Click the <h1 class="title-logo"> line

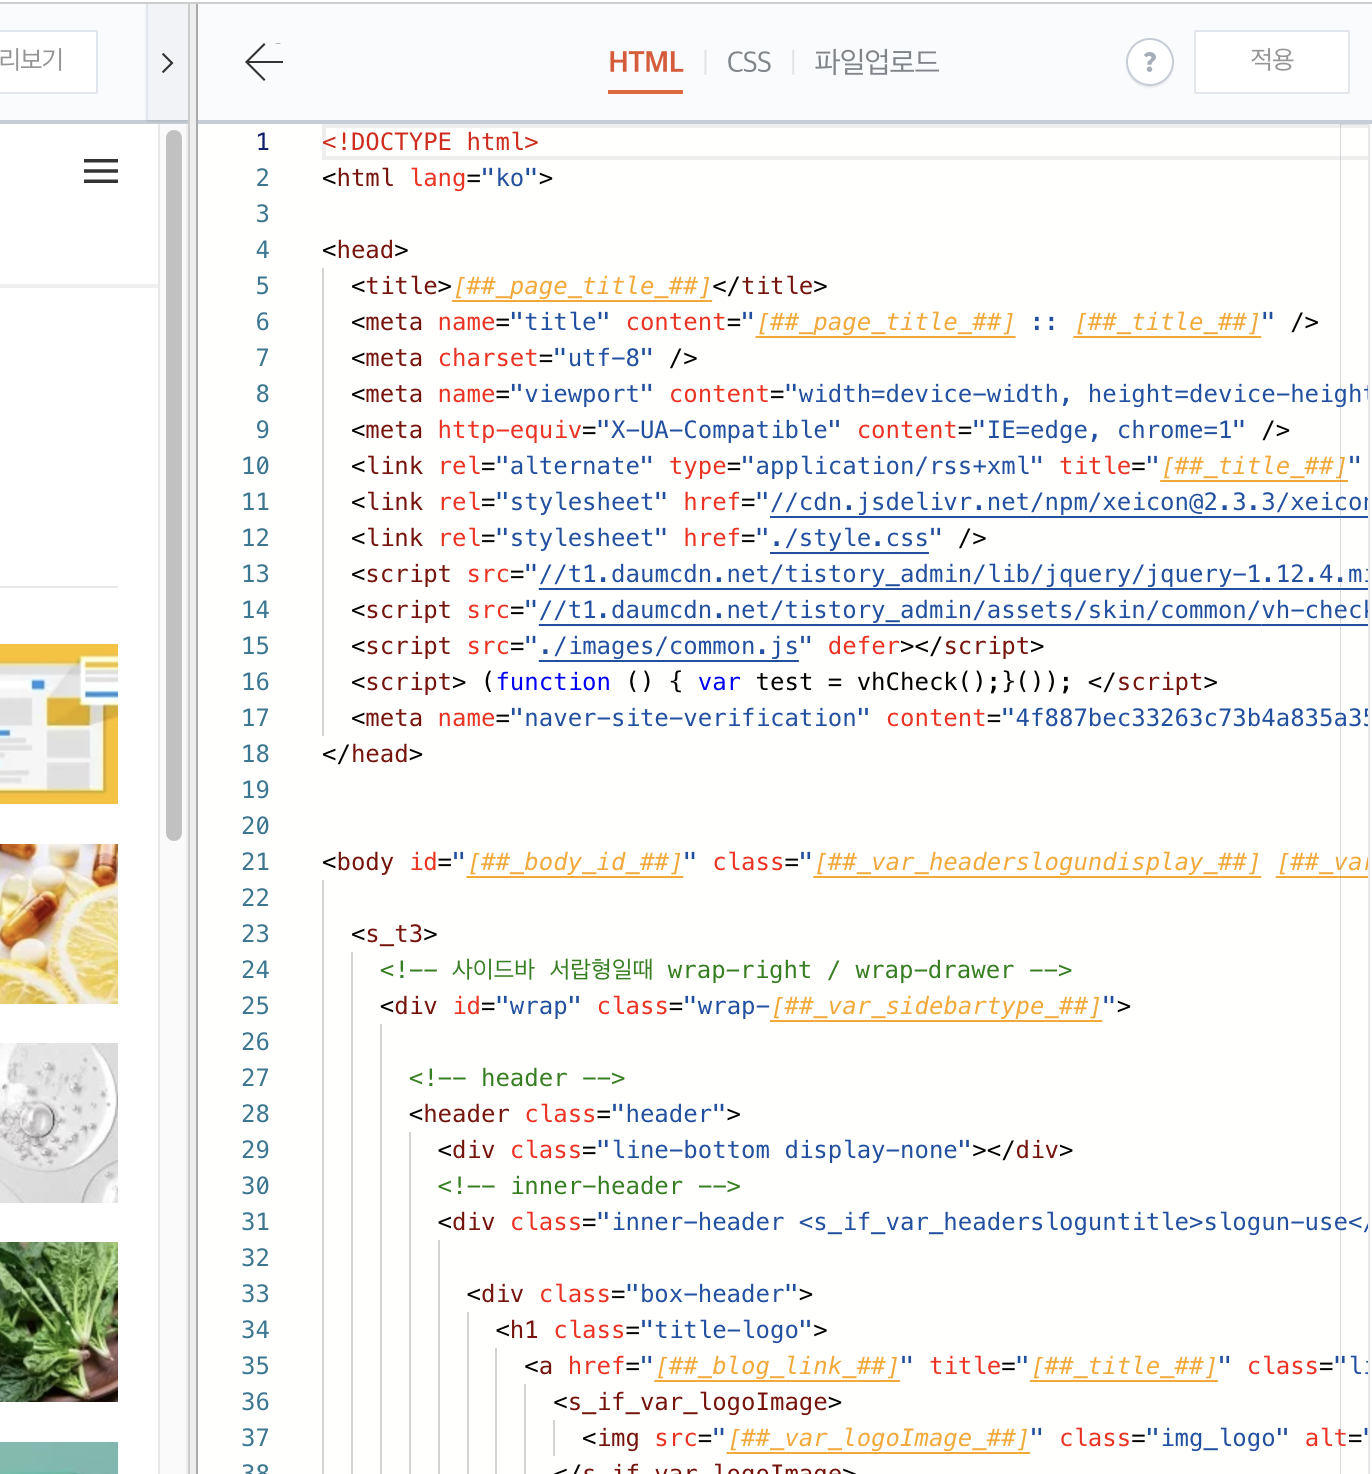click(x=662, y=1330)
